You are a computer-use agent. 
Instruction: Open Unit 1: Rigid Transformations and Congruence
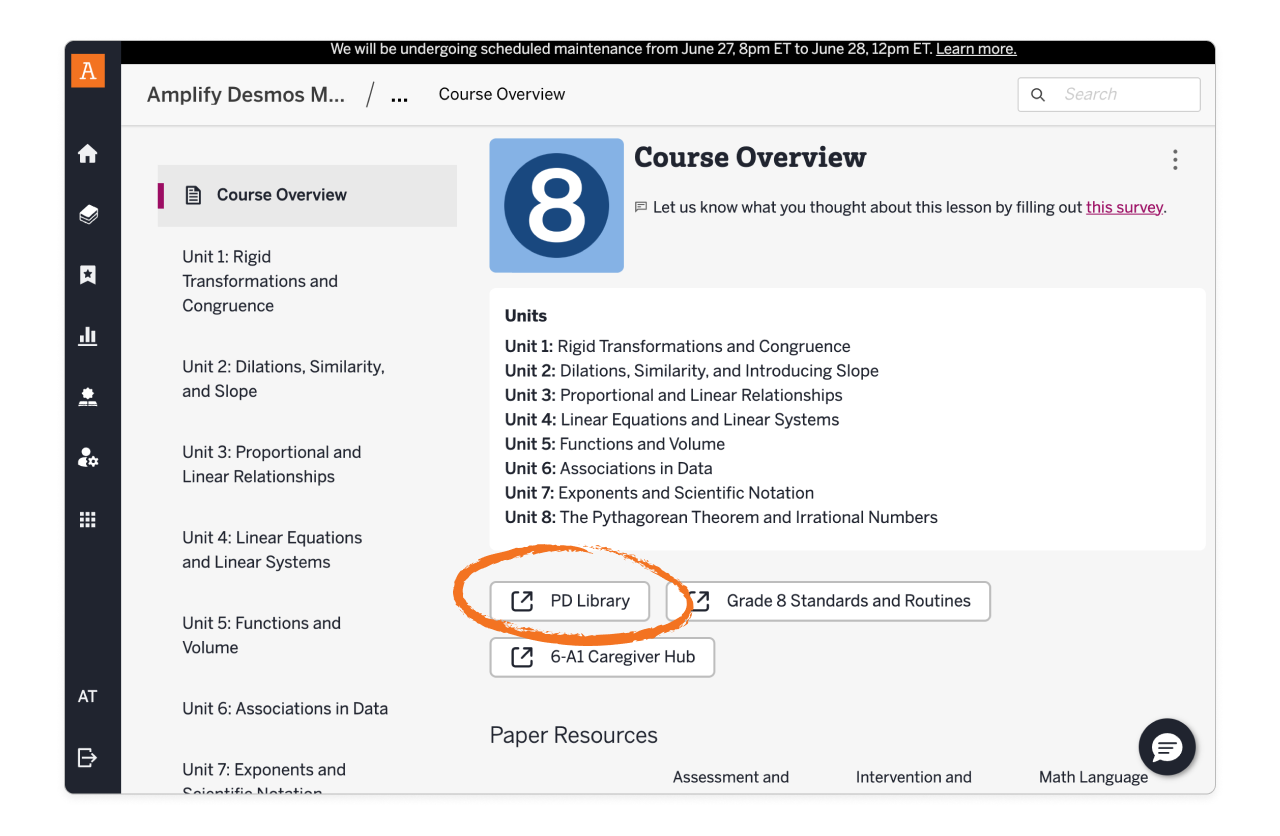coord(260,281)
